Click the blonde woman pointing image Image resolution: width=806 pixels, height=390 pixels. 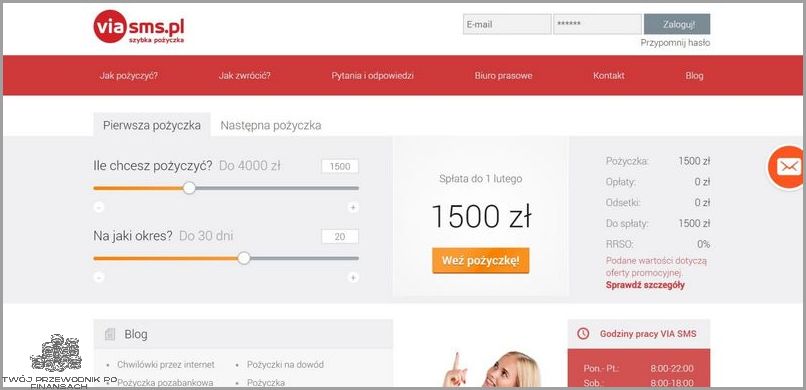click(x=492, y=369)
